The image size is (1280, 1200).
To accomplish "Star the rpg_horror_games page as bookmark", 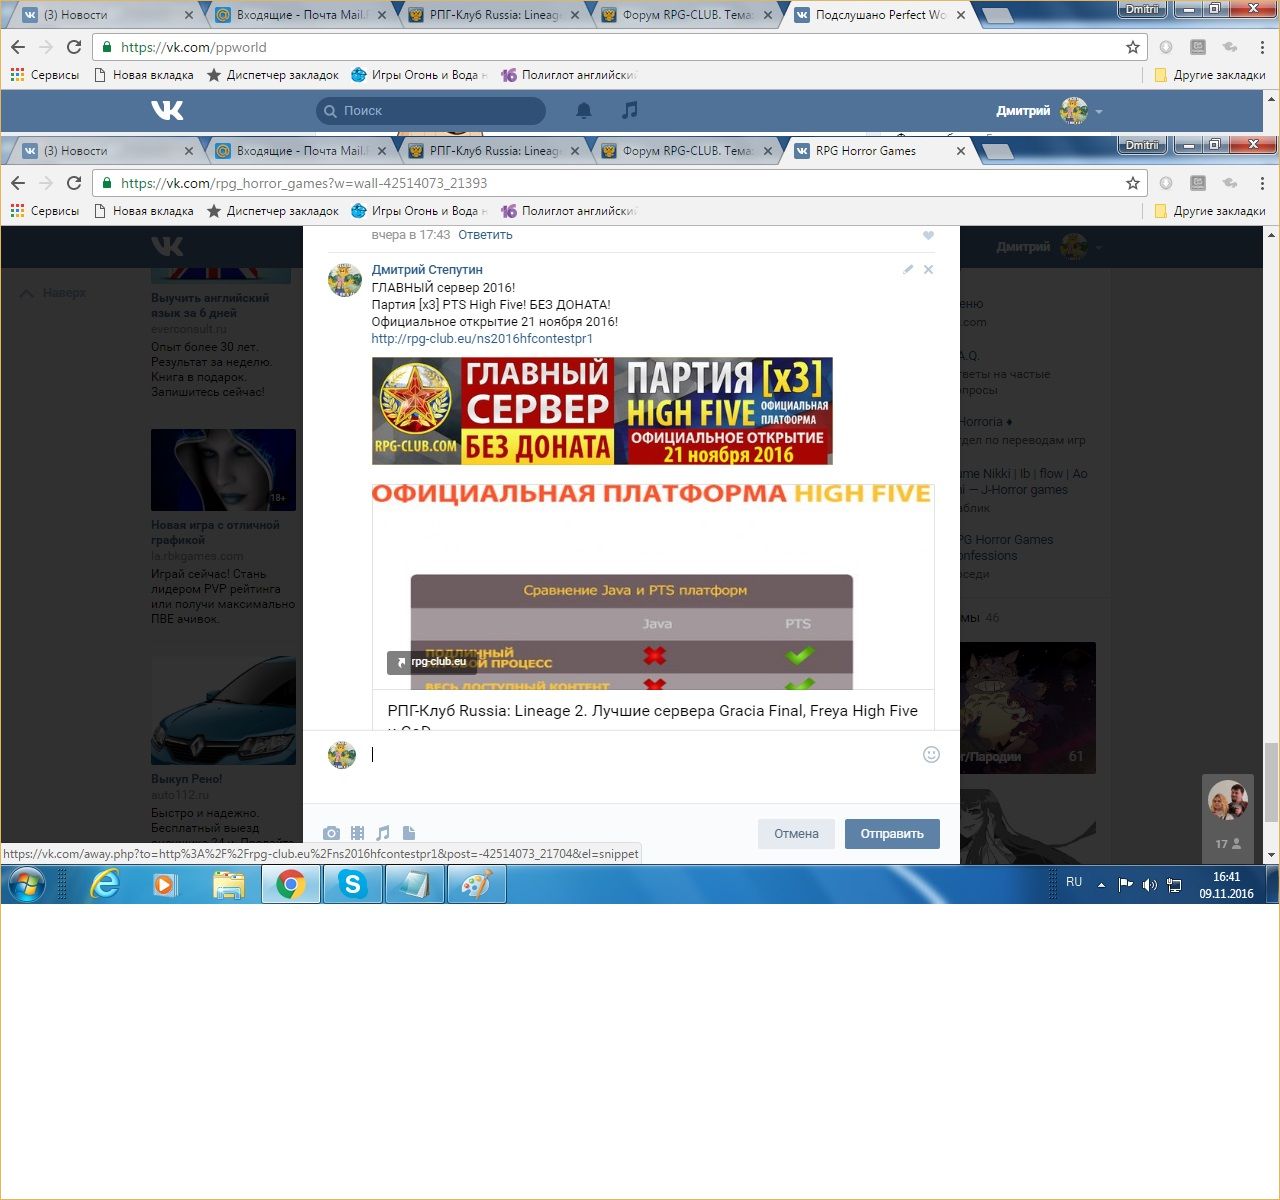I will [x=1133, y=183].
